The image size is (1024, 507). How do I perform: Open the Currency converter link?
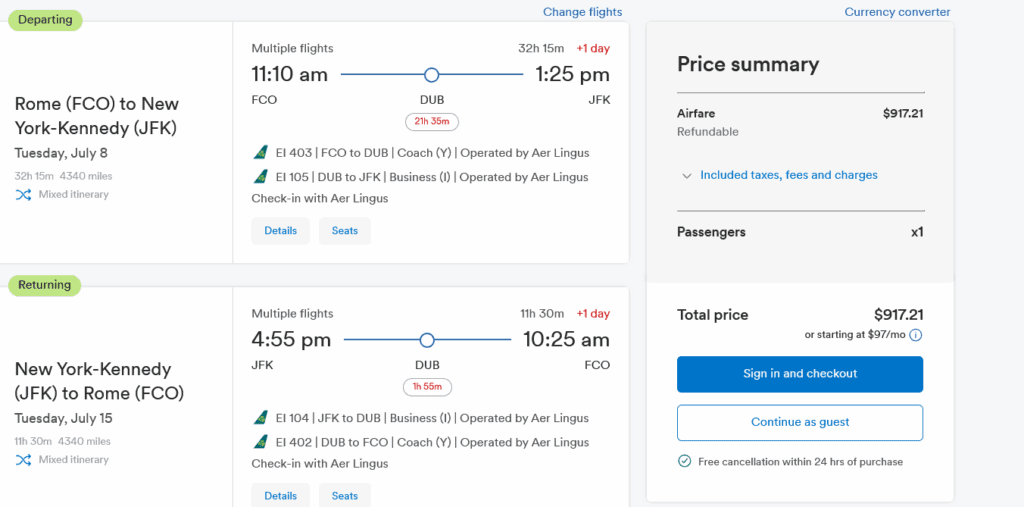click(x=897, y=12)
